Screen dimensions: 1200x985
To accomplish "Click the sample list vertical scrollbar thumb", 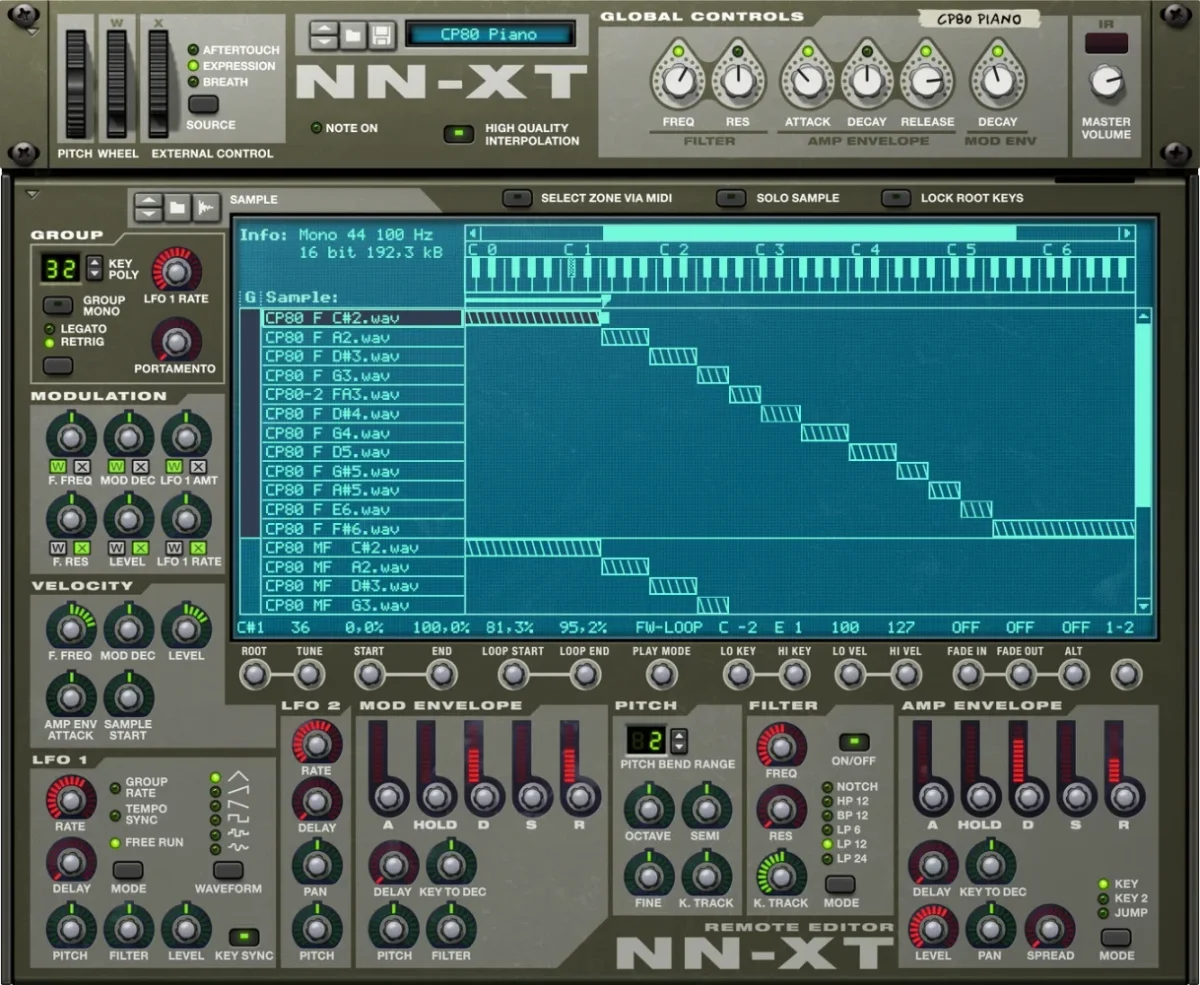I will click(x=1143, y=415).
